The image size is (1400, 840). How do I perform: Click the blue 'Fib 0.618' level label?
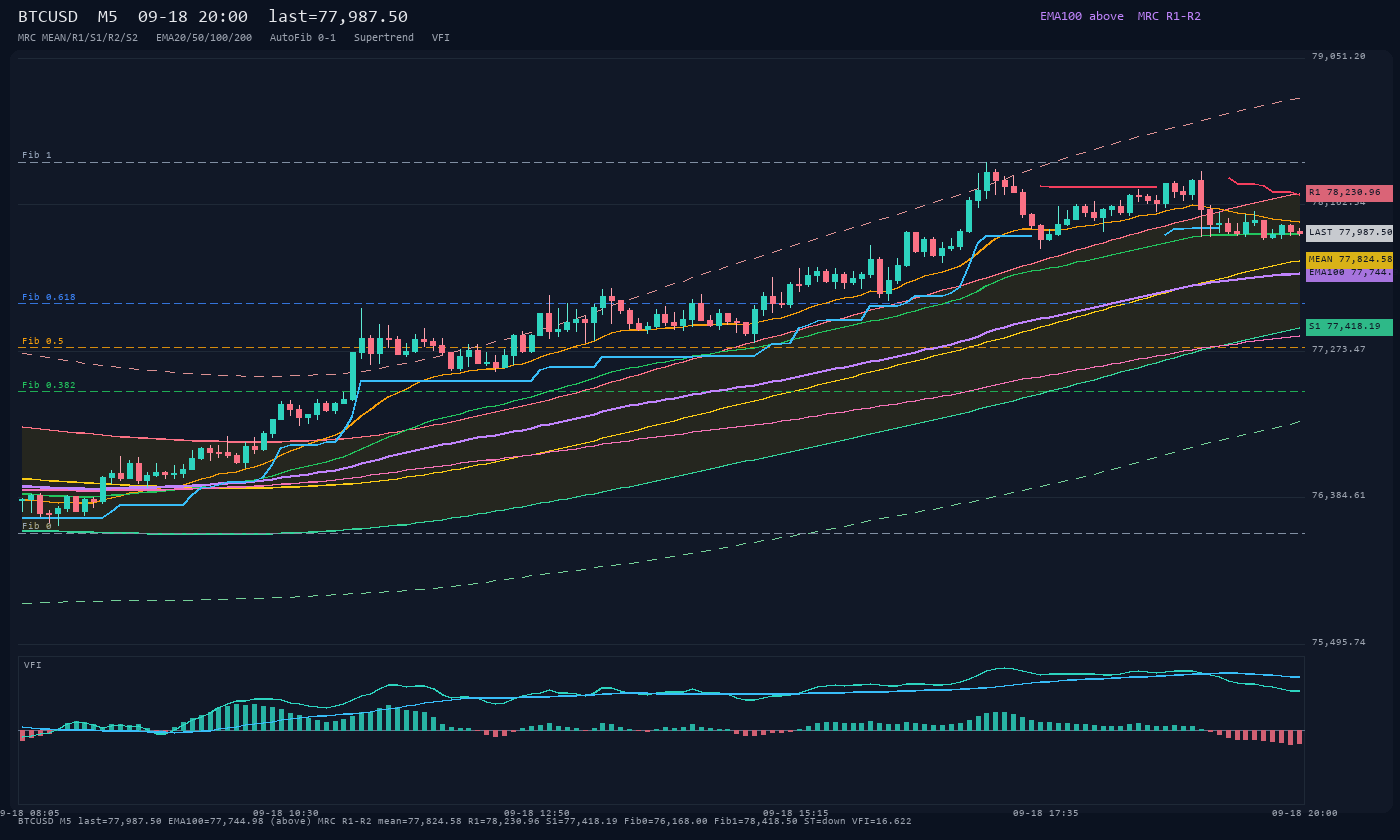coord(49,298)
